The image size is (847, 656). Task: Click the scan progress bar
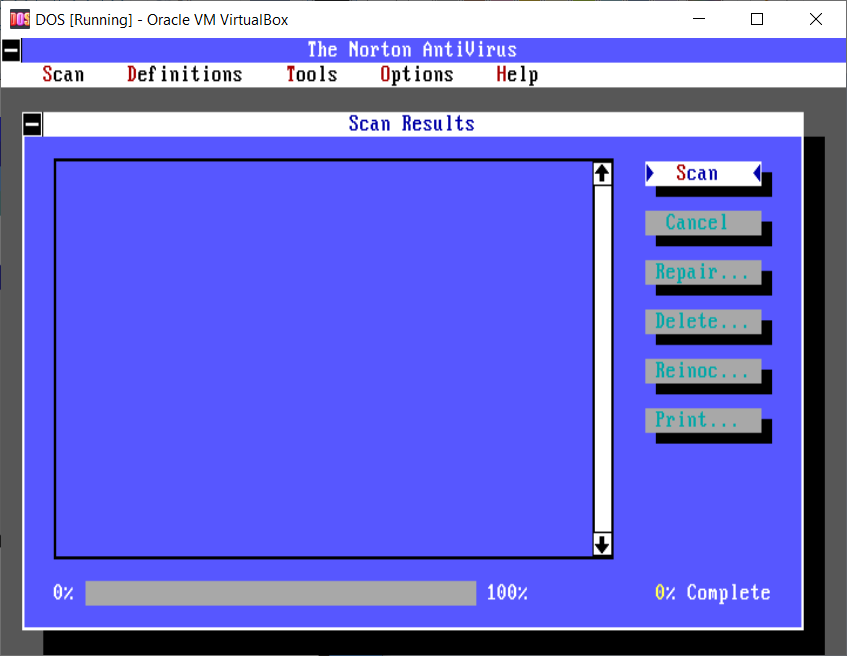(x=281, y=593)
